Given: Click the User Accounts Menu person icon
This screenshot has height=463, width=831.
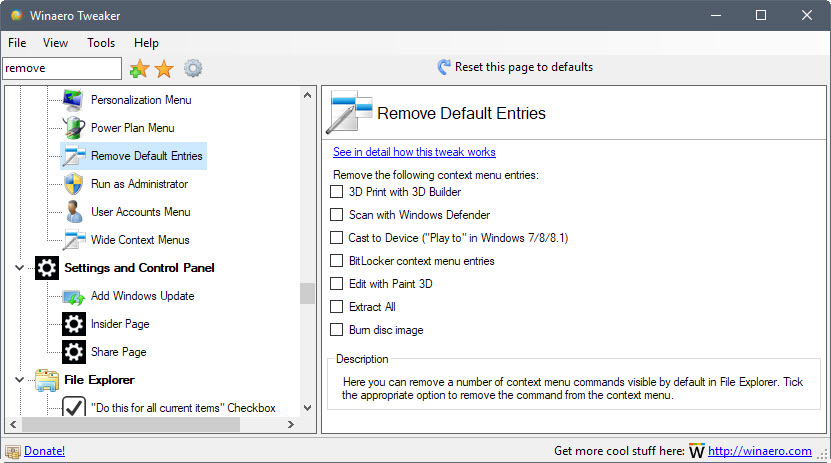Looking at the screenshot, I should pos(74,212).
